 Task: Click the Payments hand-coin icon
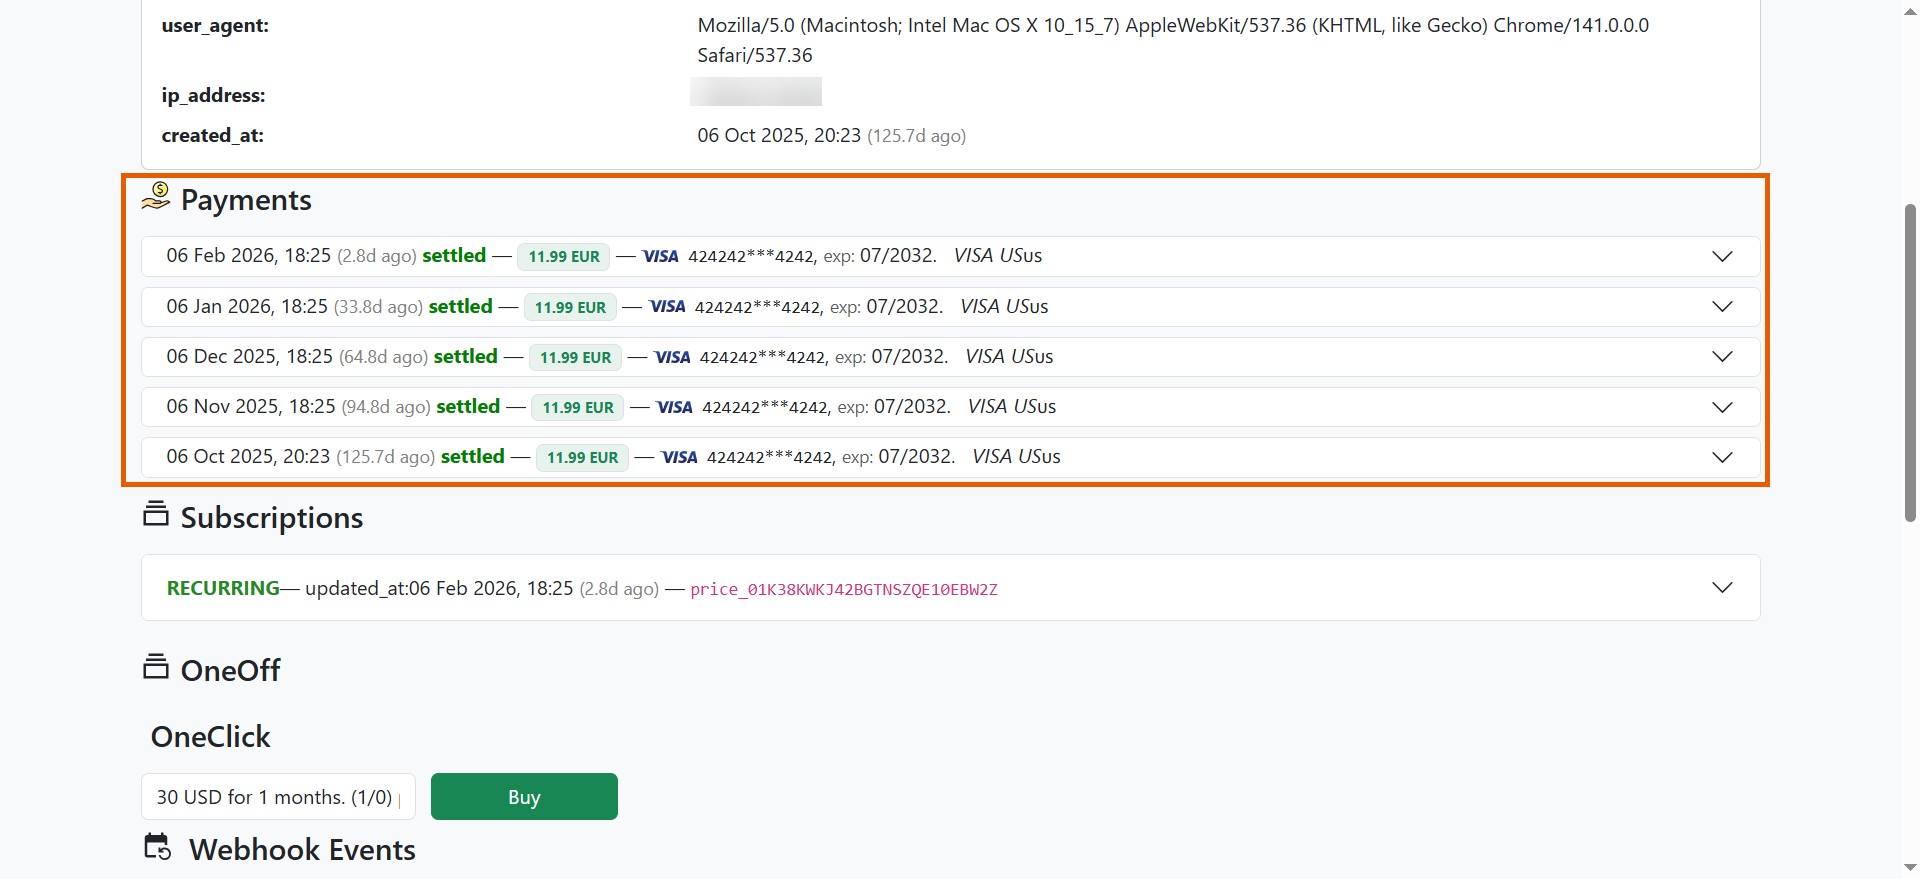(156, 196)
